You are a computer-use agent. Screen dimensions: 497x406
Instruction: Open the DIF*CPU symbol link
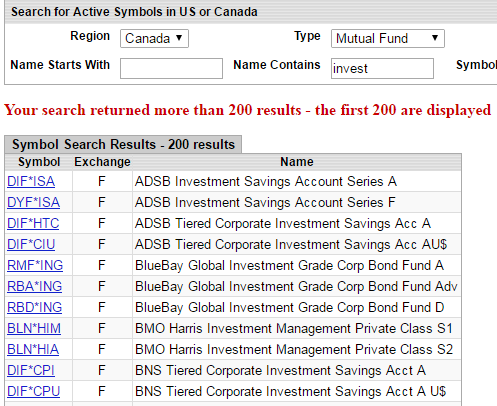(x=33, y=392)
